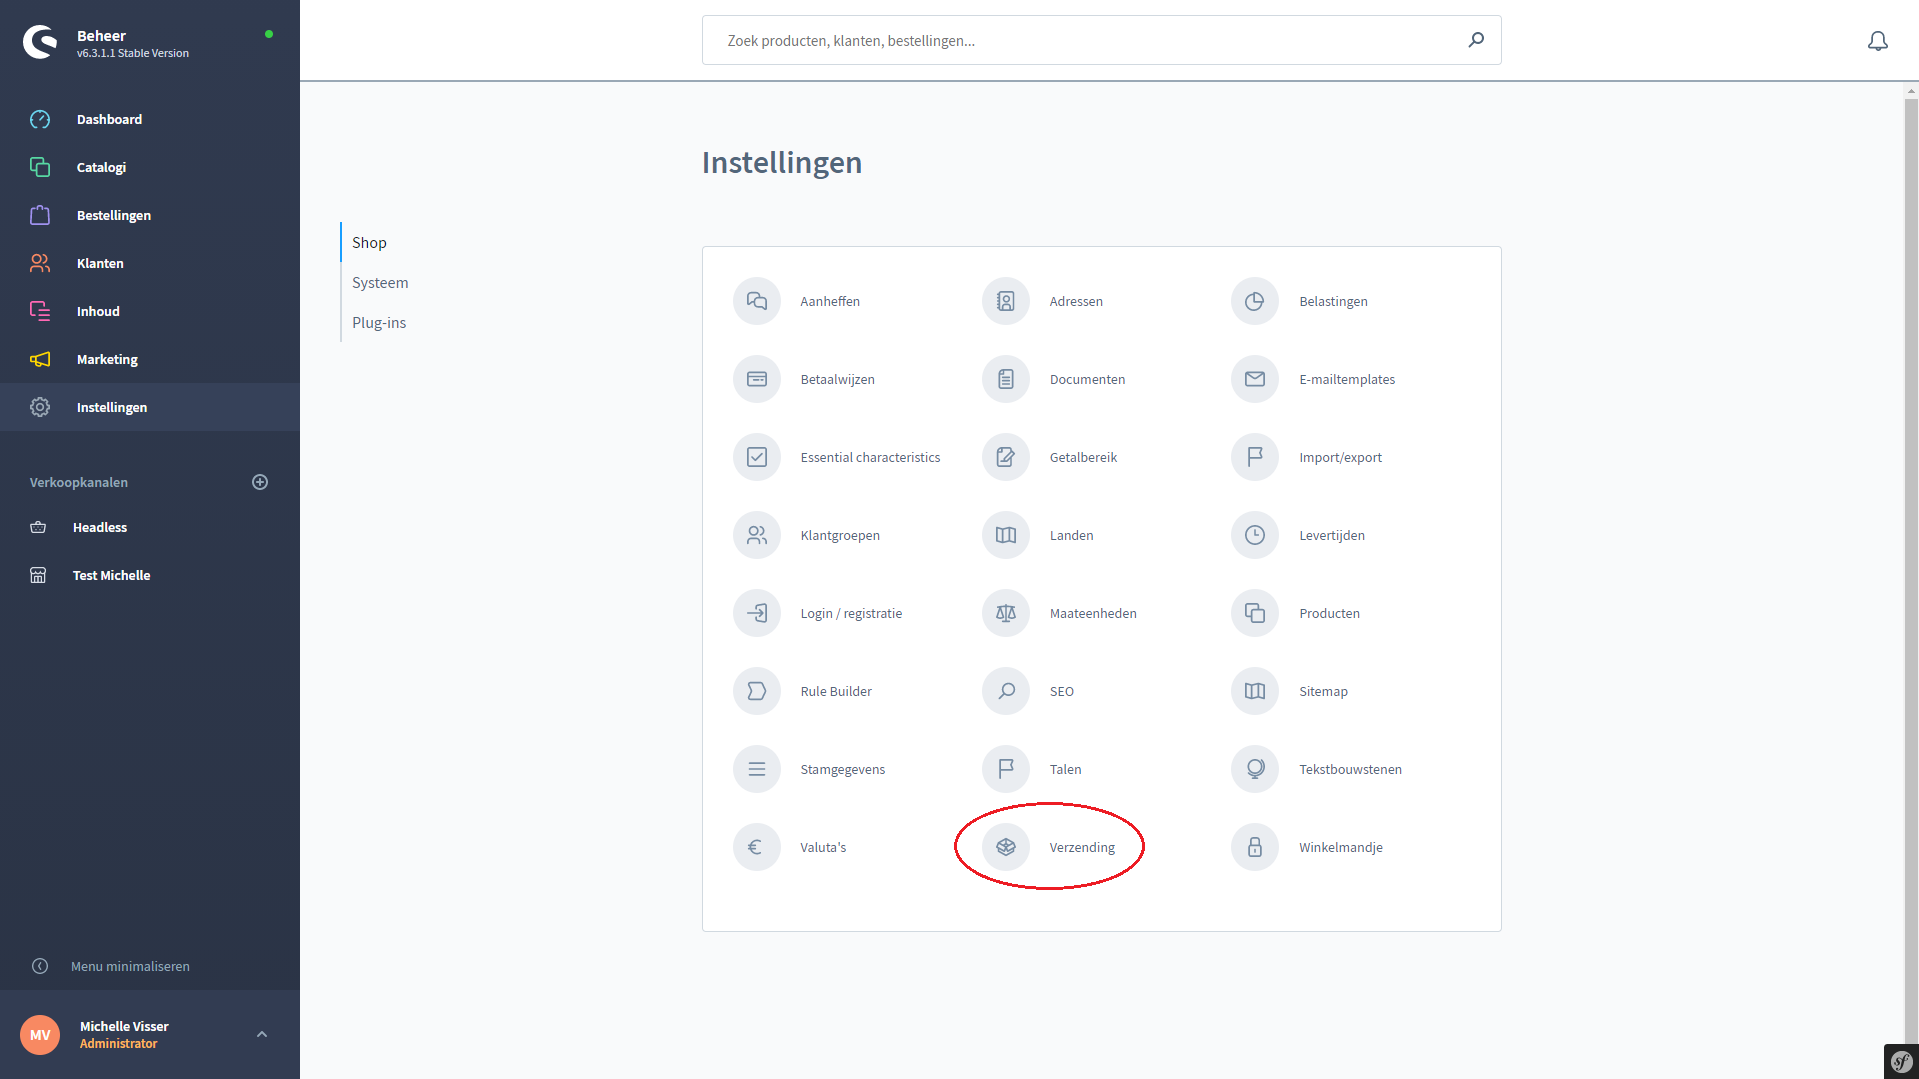Go to Bestellingen in the sidebar

coord(113,215)
